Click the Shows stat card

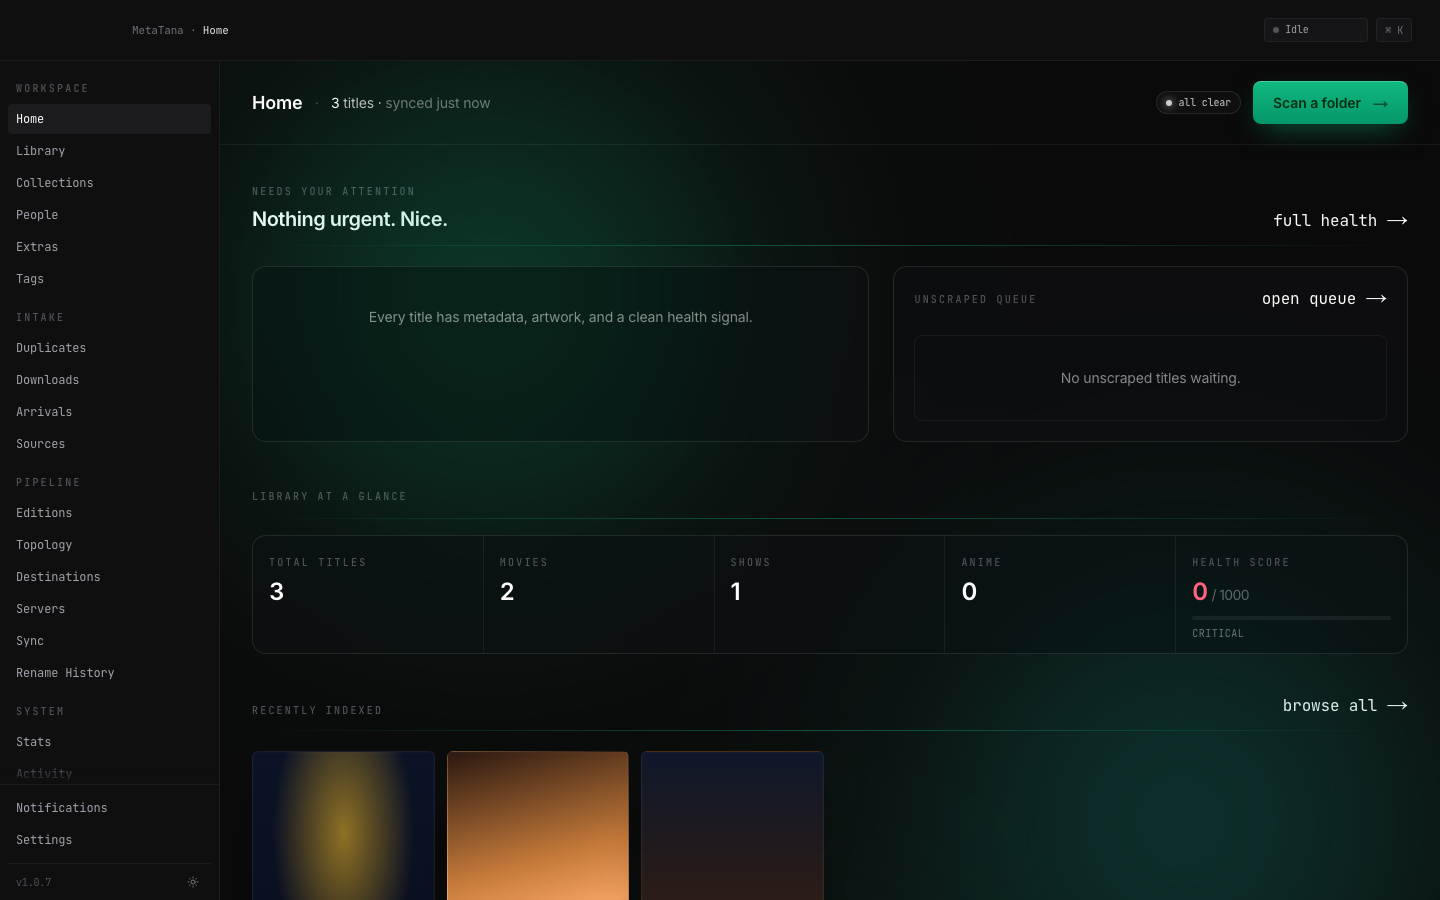pos(830,594)
